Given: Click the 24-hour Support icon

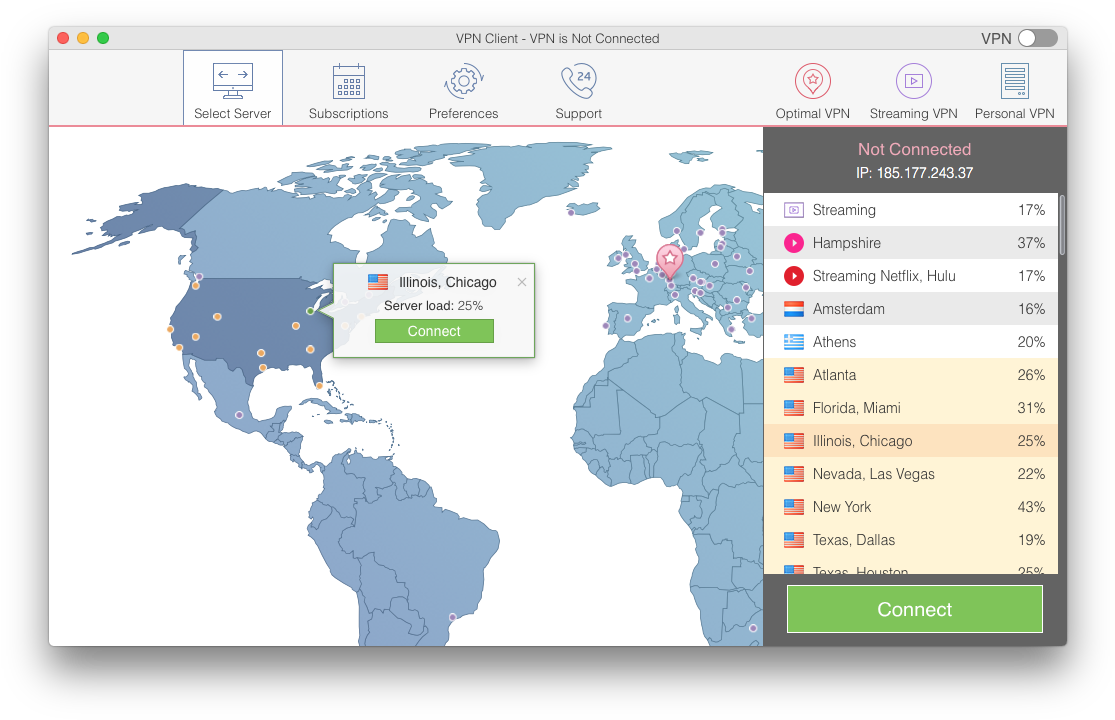Looking at the screenshot, I should pos(578,78).
